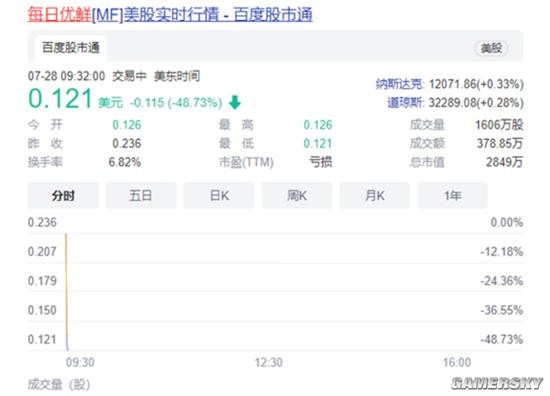Click the current price 0.121
Screen dimensions: 550x396
pos(60,99)
